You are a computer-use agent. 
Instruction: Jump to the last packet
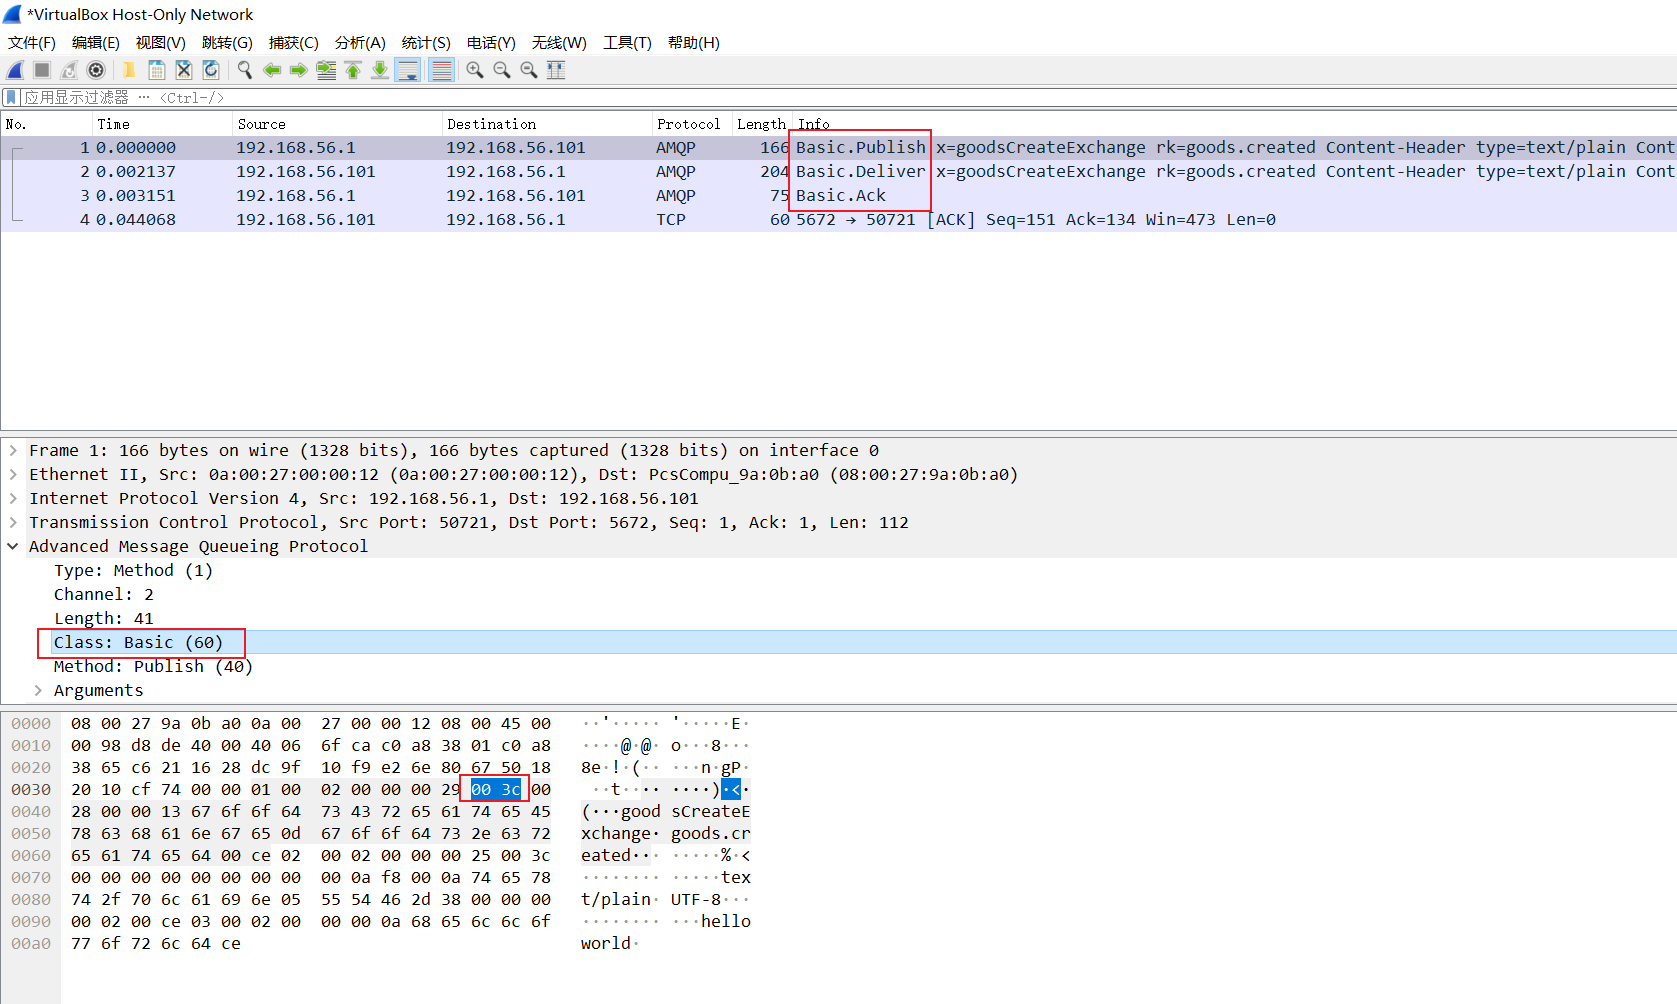pos(380,70)
